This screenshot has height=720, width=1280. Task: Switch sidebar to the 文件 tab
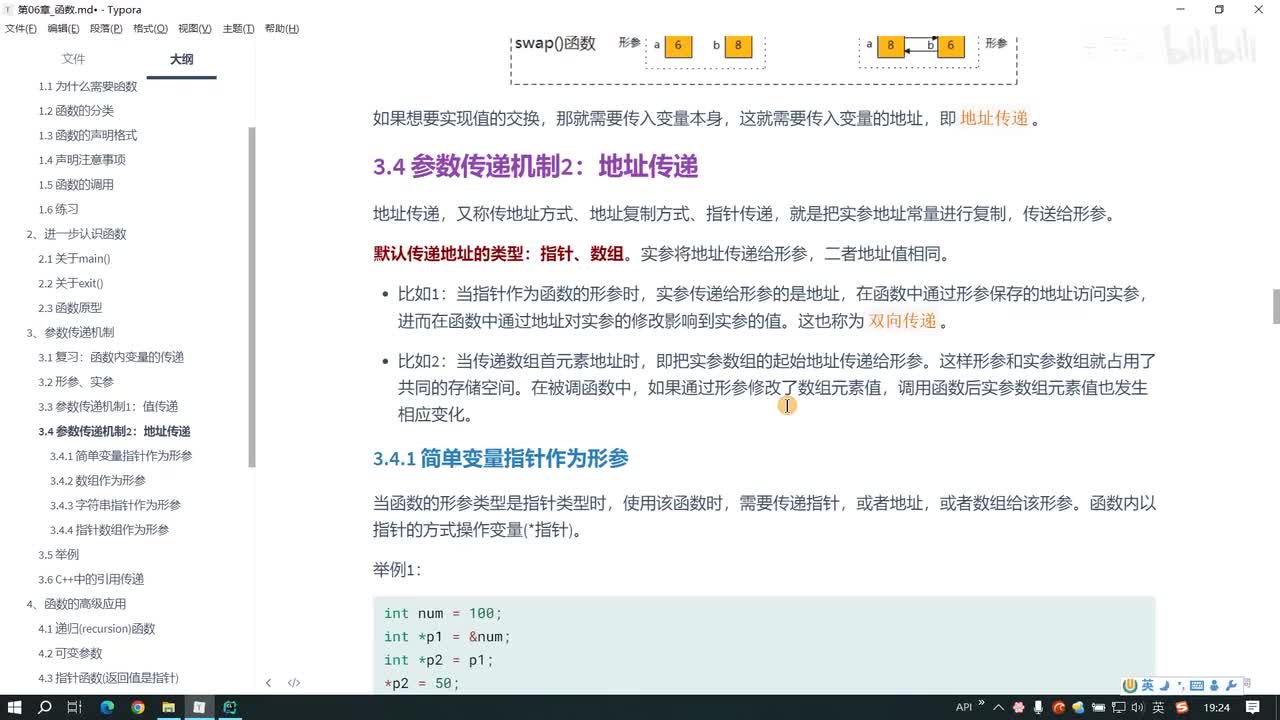point(74,59)
